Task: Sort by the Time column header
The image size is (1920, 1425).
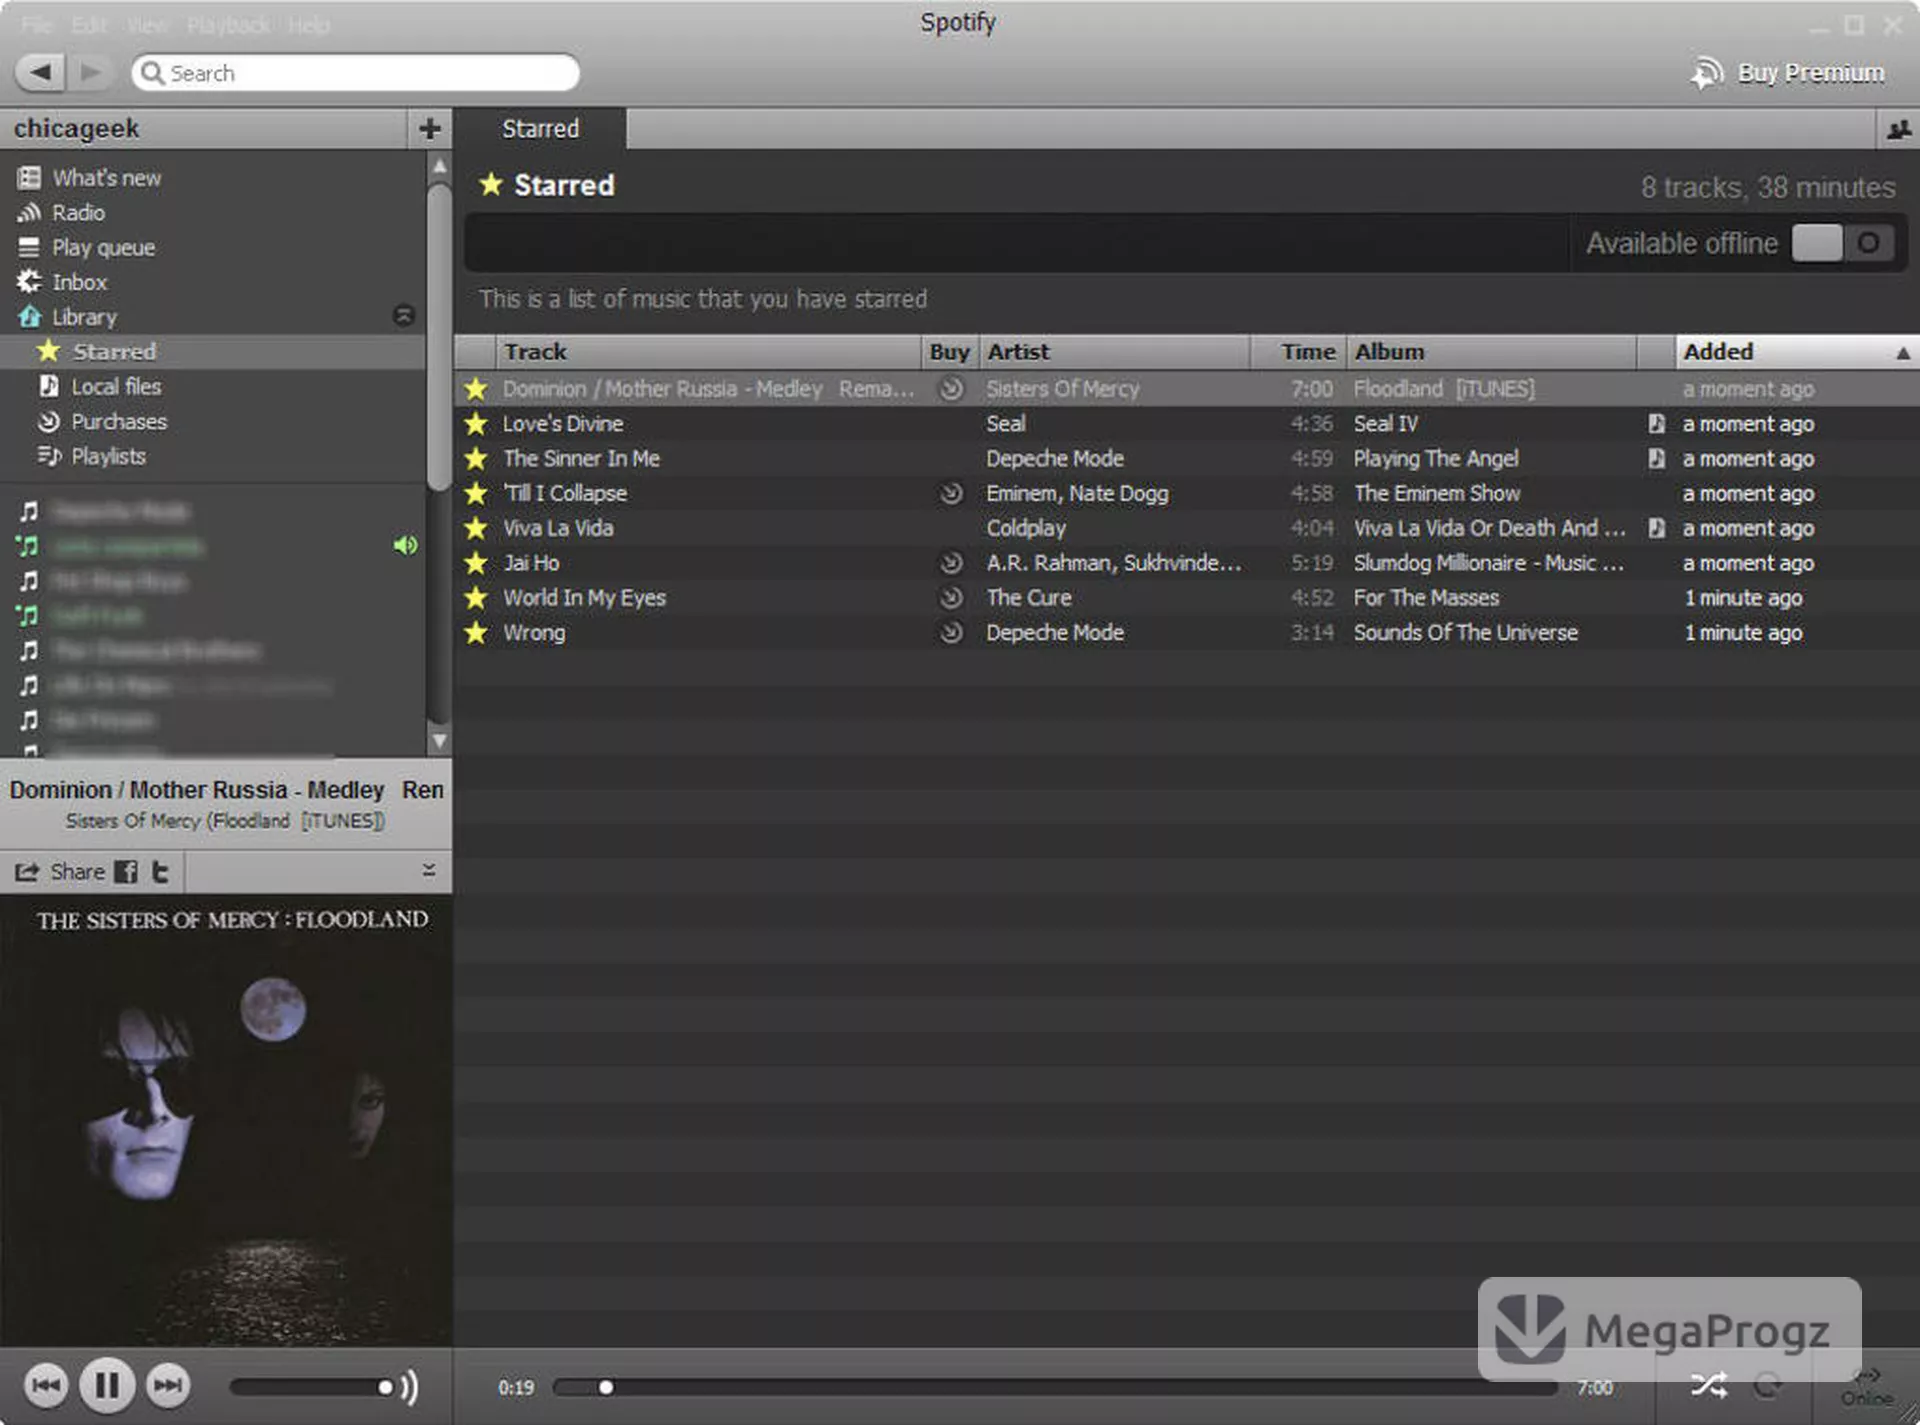Action: click(1298, 352)
